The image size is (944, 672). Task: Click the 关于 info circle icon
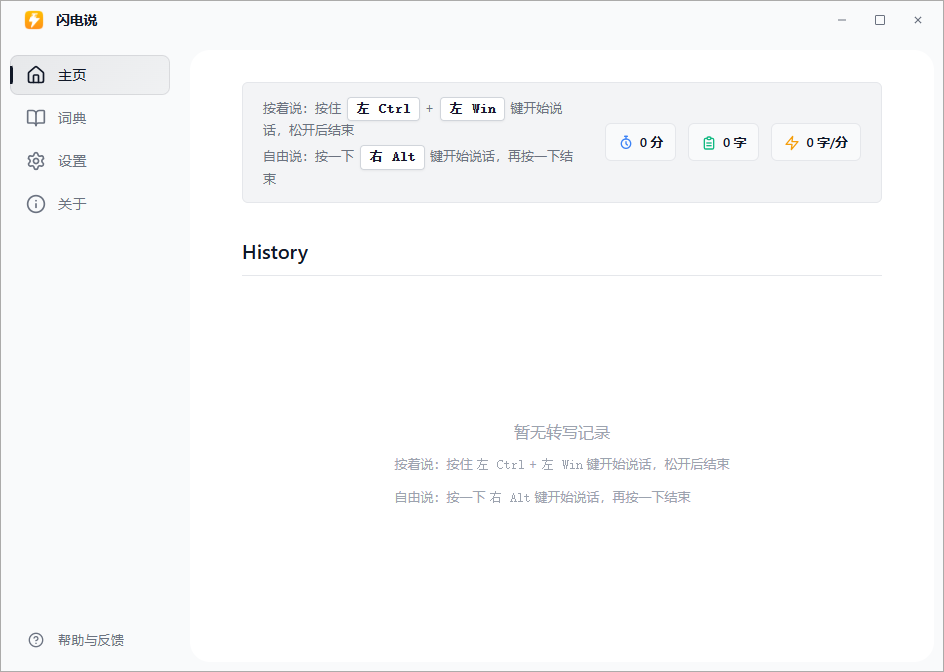click(36, 203)
